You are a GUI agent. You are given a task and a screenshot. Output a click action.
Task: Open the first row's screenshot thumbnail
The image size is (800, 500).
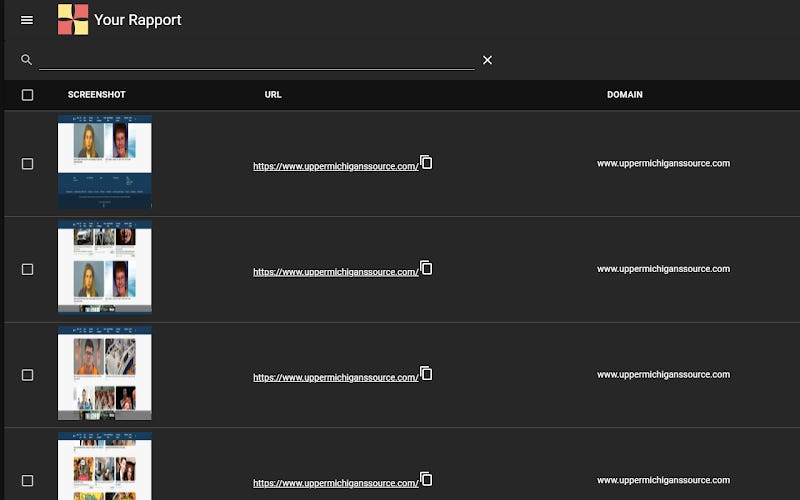pos(105,162)
